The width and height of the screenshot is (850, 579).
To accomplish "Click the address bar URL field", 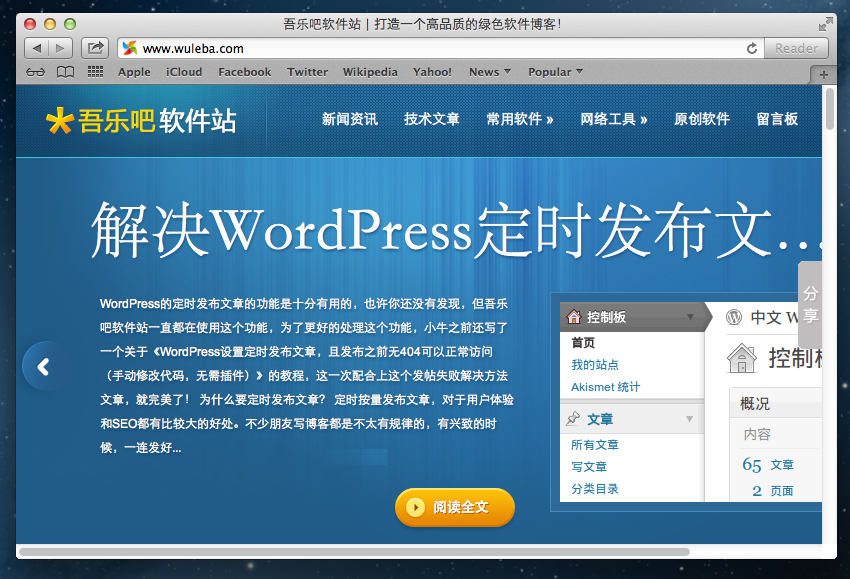I will 442,48.
